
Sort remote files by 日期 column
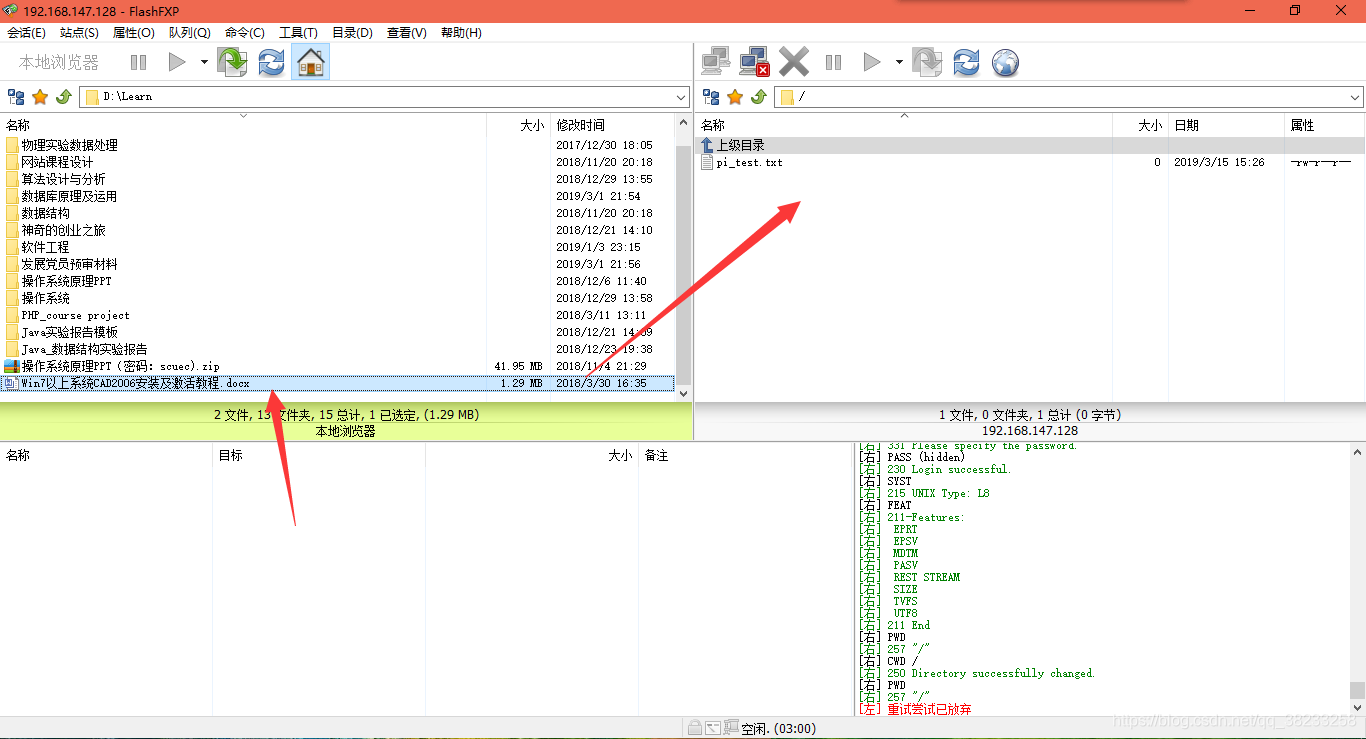[x=1226, y=125]
